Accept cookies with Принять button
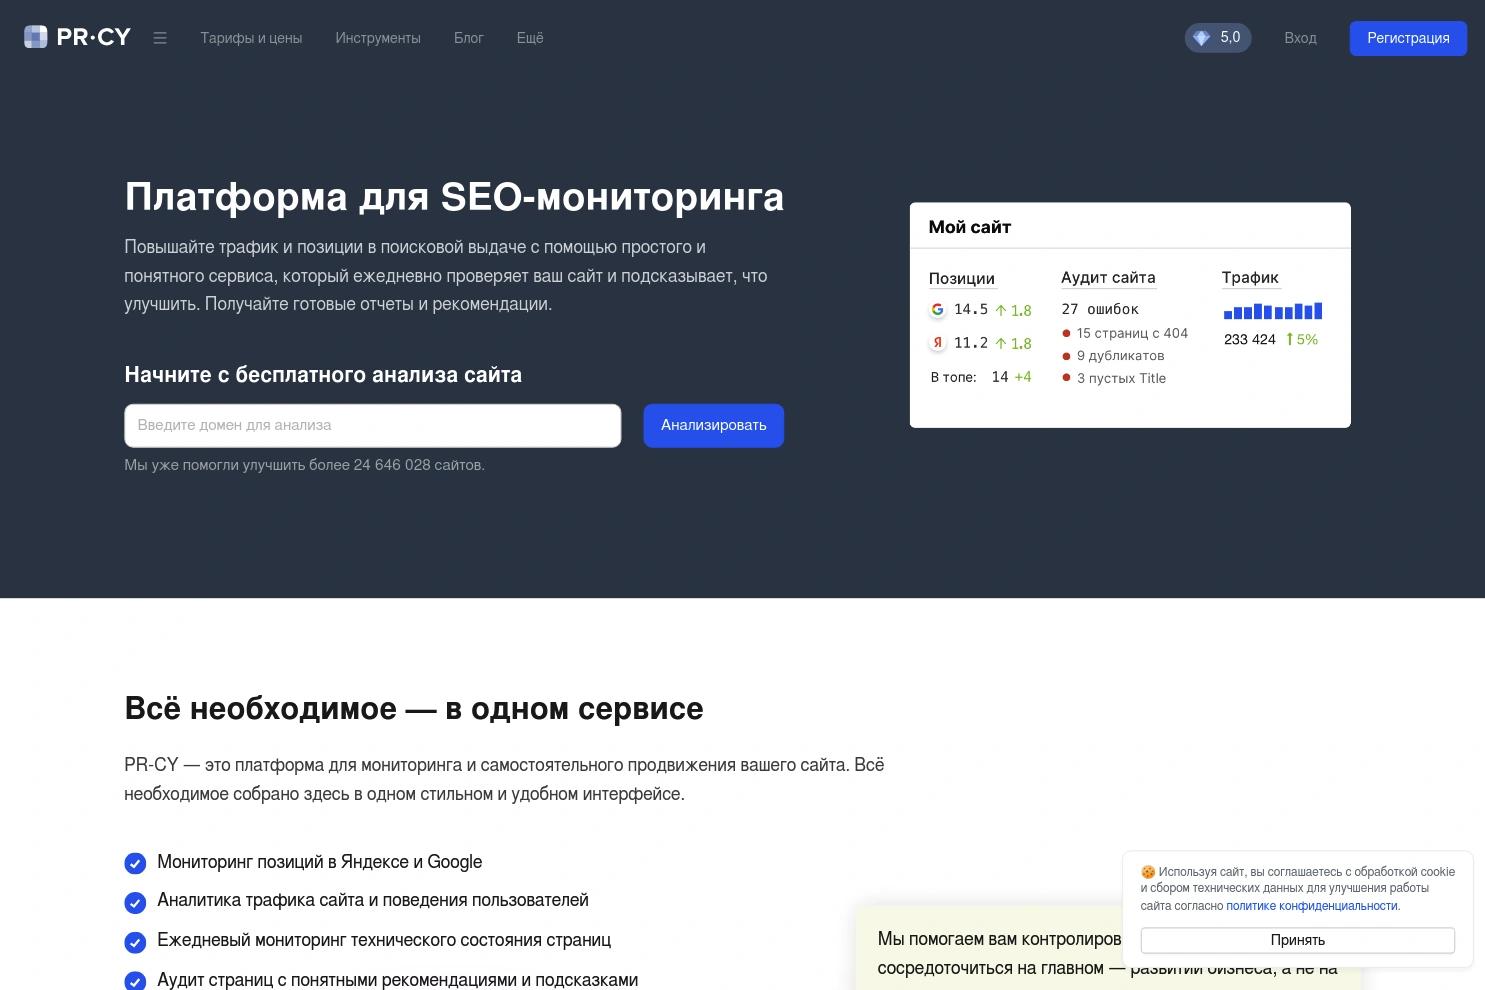Screen dimensions: 1485x990 [x=1297, y=940]
